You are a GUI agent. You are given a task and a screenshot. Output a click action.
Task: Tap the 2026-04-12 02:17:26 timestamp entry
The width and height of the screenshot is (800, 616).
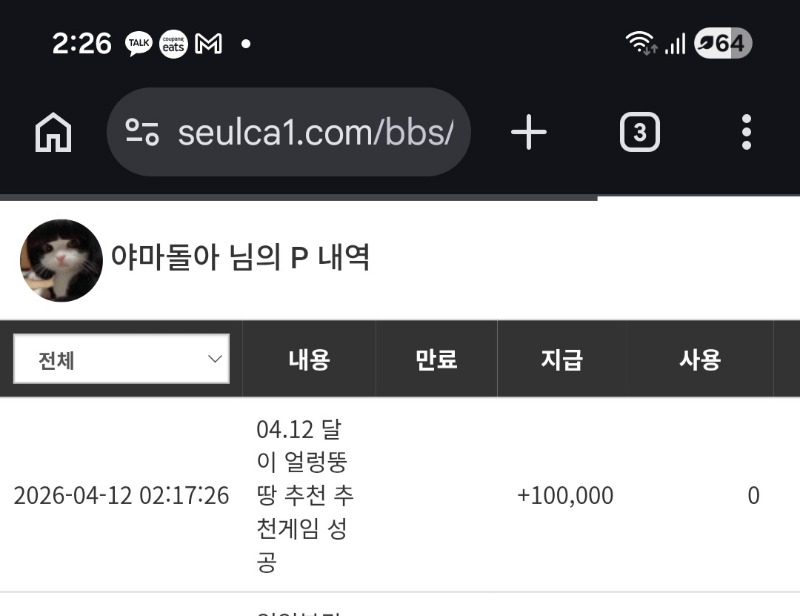(121, 496)
